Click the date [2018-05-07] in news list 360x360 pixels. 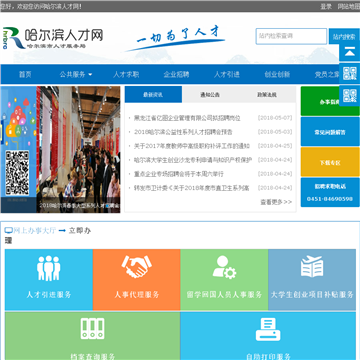tap(275, 118)
